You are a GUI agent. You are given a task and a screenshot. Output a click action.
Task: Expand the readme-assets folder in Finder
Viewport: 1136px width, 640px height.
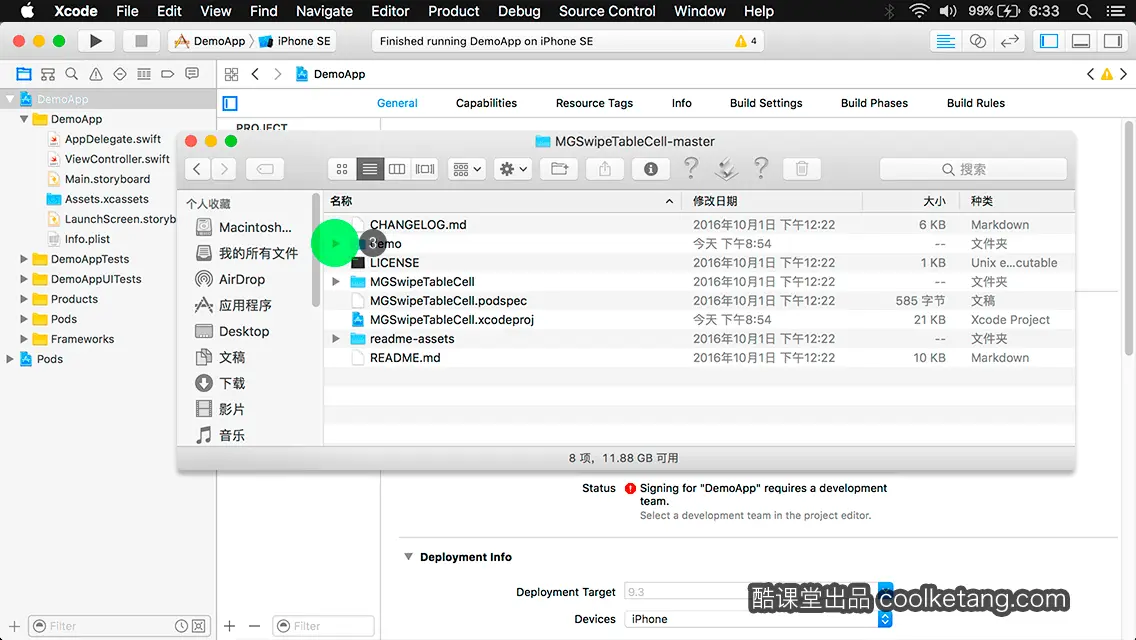tap(335, 338)
